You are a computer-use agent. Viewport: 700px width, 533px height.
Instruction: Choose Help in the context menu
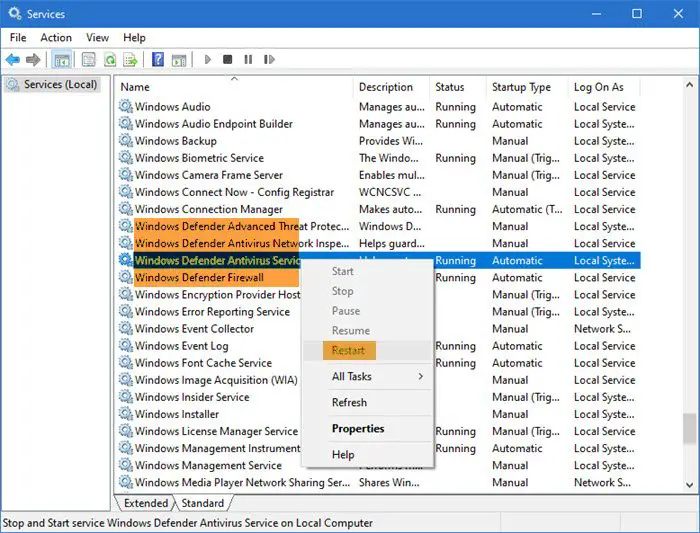coord(368,455)
